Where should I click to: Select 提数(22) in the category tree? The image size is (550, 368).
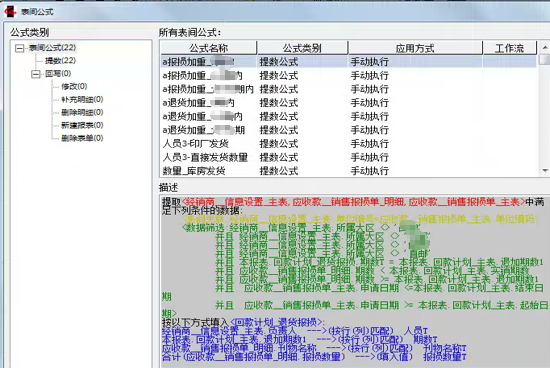[x=60, y=61]
